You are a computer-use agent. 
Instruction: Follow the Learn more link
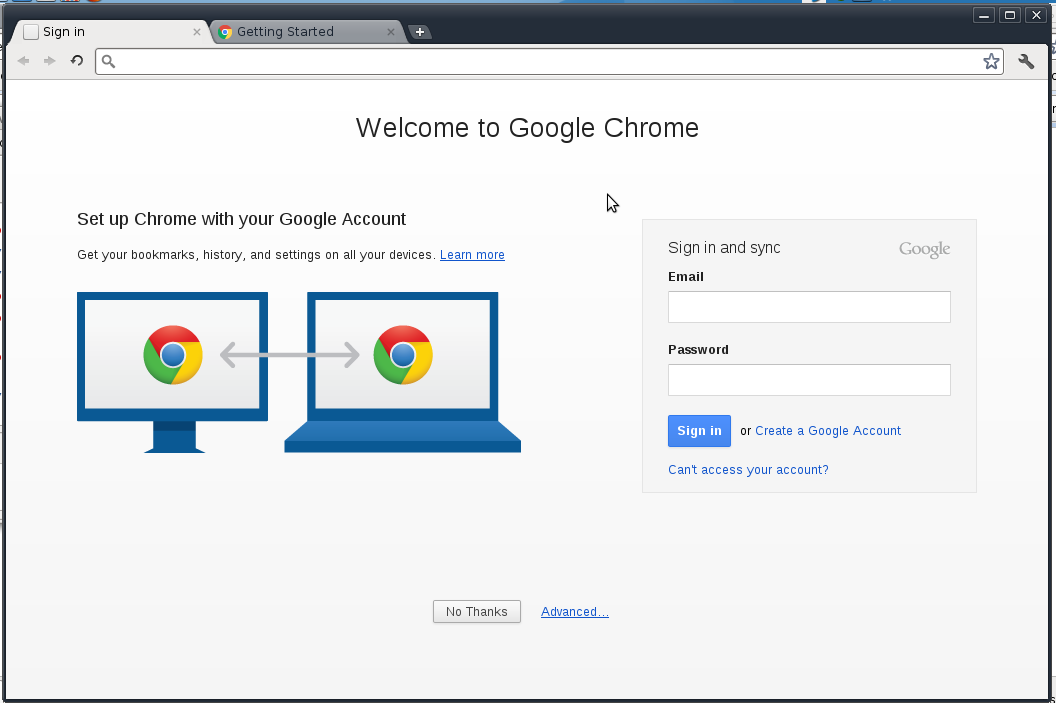point(472,255)
